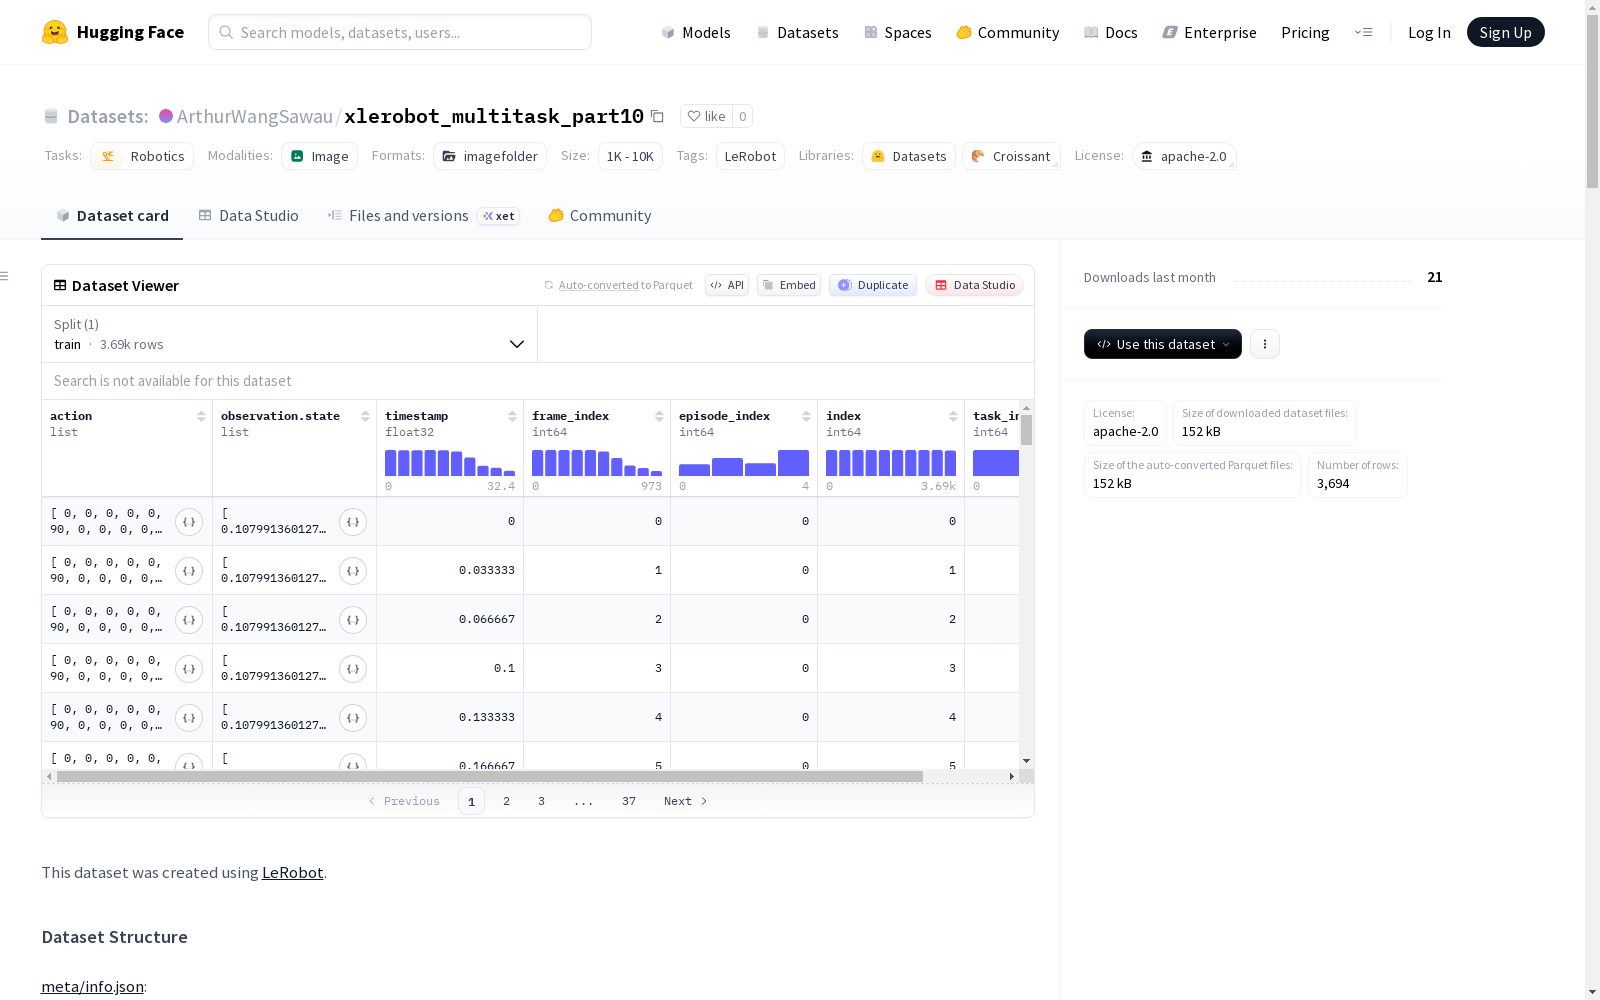Open the Use this dataset dropdown
This screenshot has height=1000, width=1600.
click(x=1163, y=344)
